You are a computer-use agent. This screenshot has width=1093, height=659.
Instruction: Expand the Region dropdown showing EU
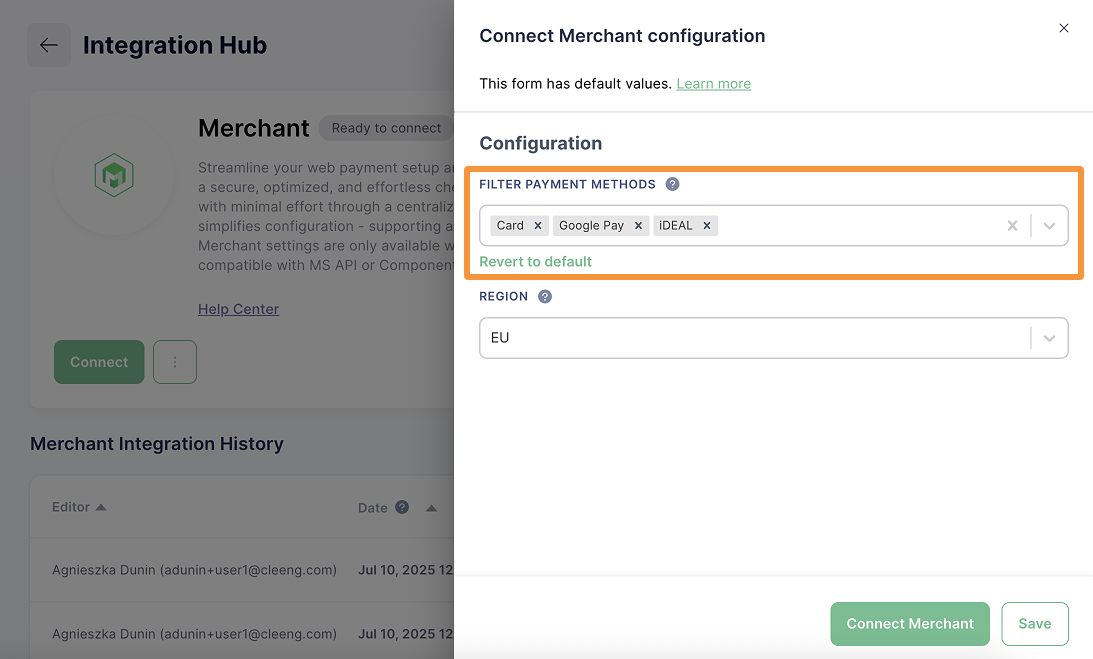tap(1049, 338)
